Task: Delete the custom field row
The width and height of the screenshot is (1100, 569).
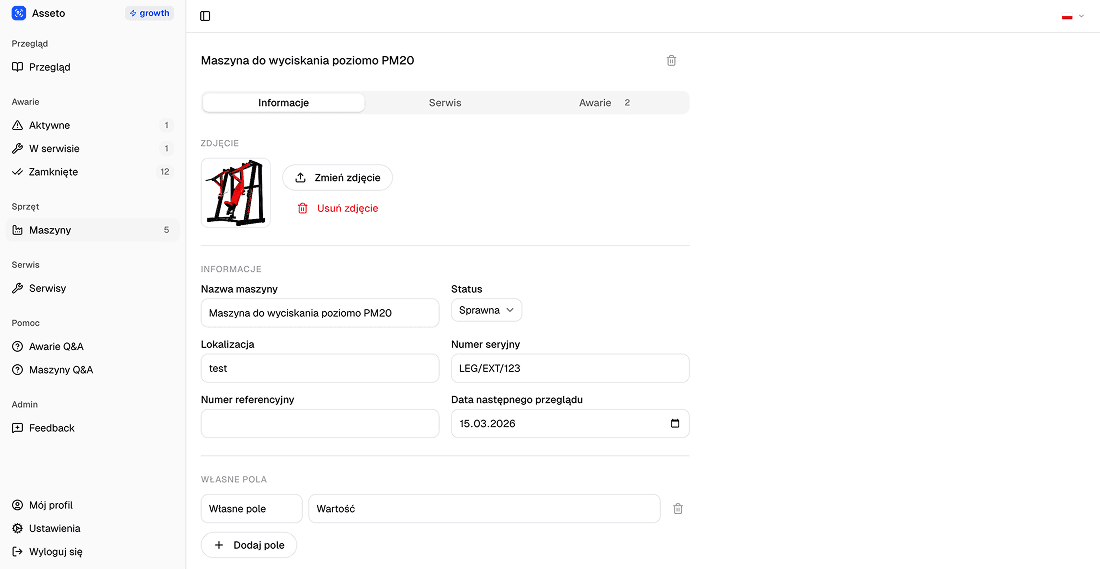Action: tap(677, 509)
